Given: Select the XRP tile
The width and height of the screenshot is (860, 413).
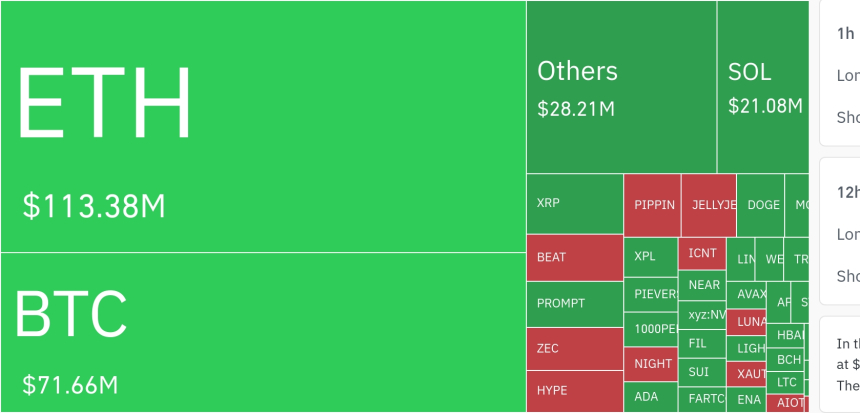Looking at the screenshot, I should (574, 204).
